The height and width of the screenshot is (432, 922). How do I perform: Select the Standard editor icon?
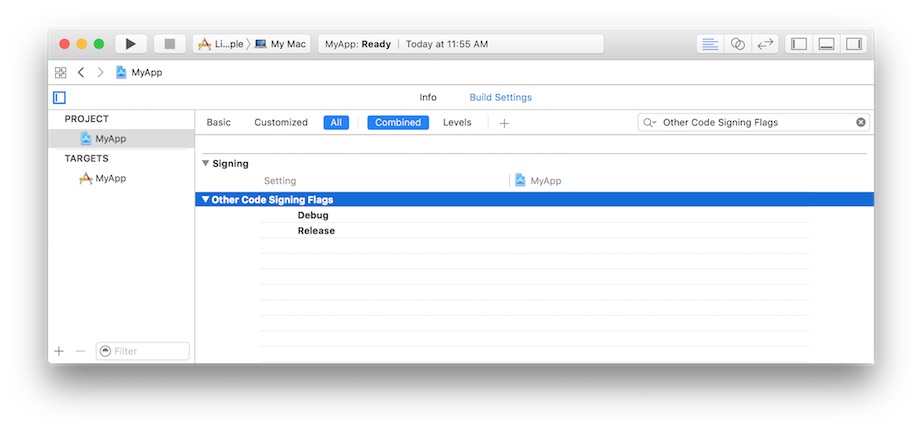point(710,44)
